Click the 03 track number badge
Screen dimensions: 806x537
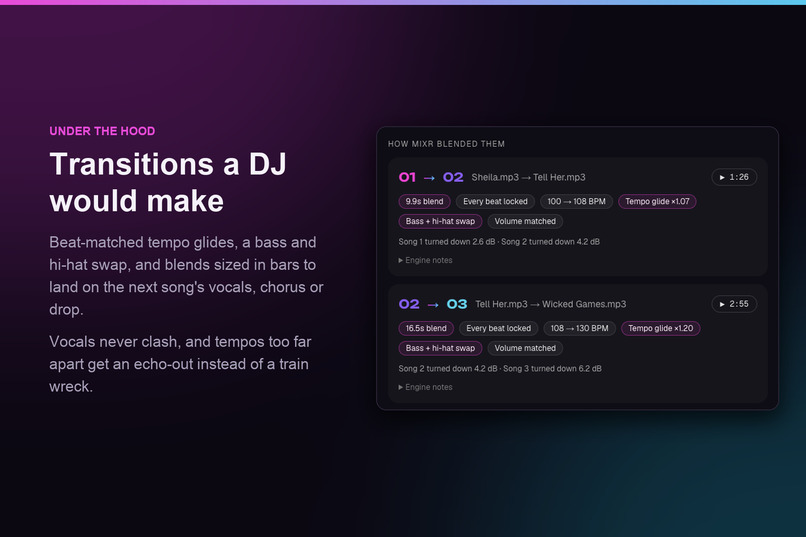456,304
